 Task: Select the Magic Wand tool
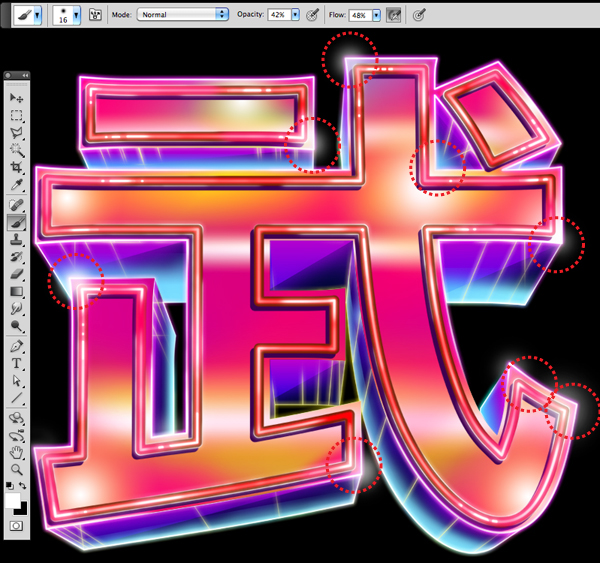[16, 150]
